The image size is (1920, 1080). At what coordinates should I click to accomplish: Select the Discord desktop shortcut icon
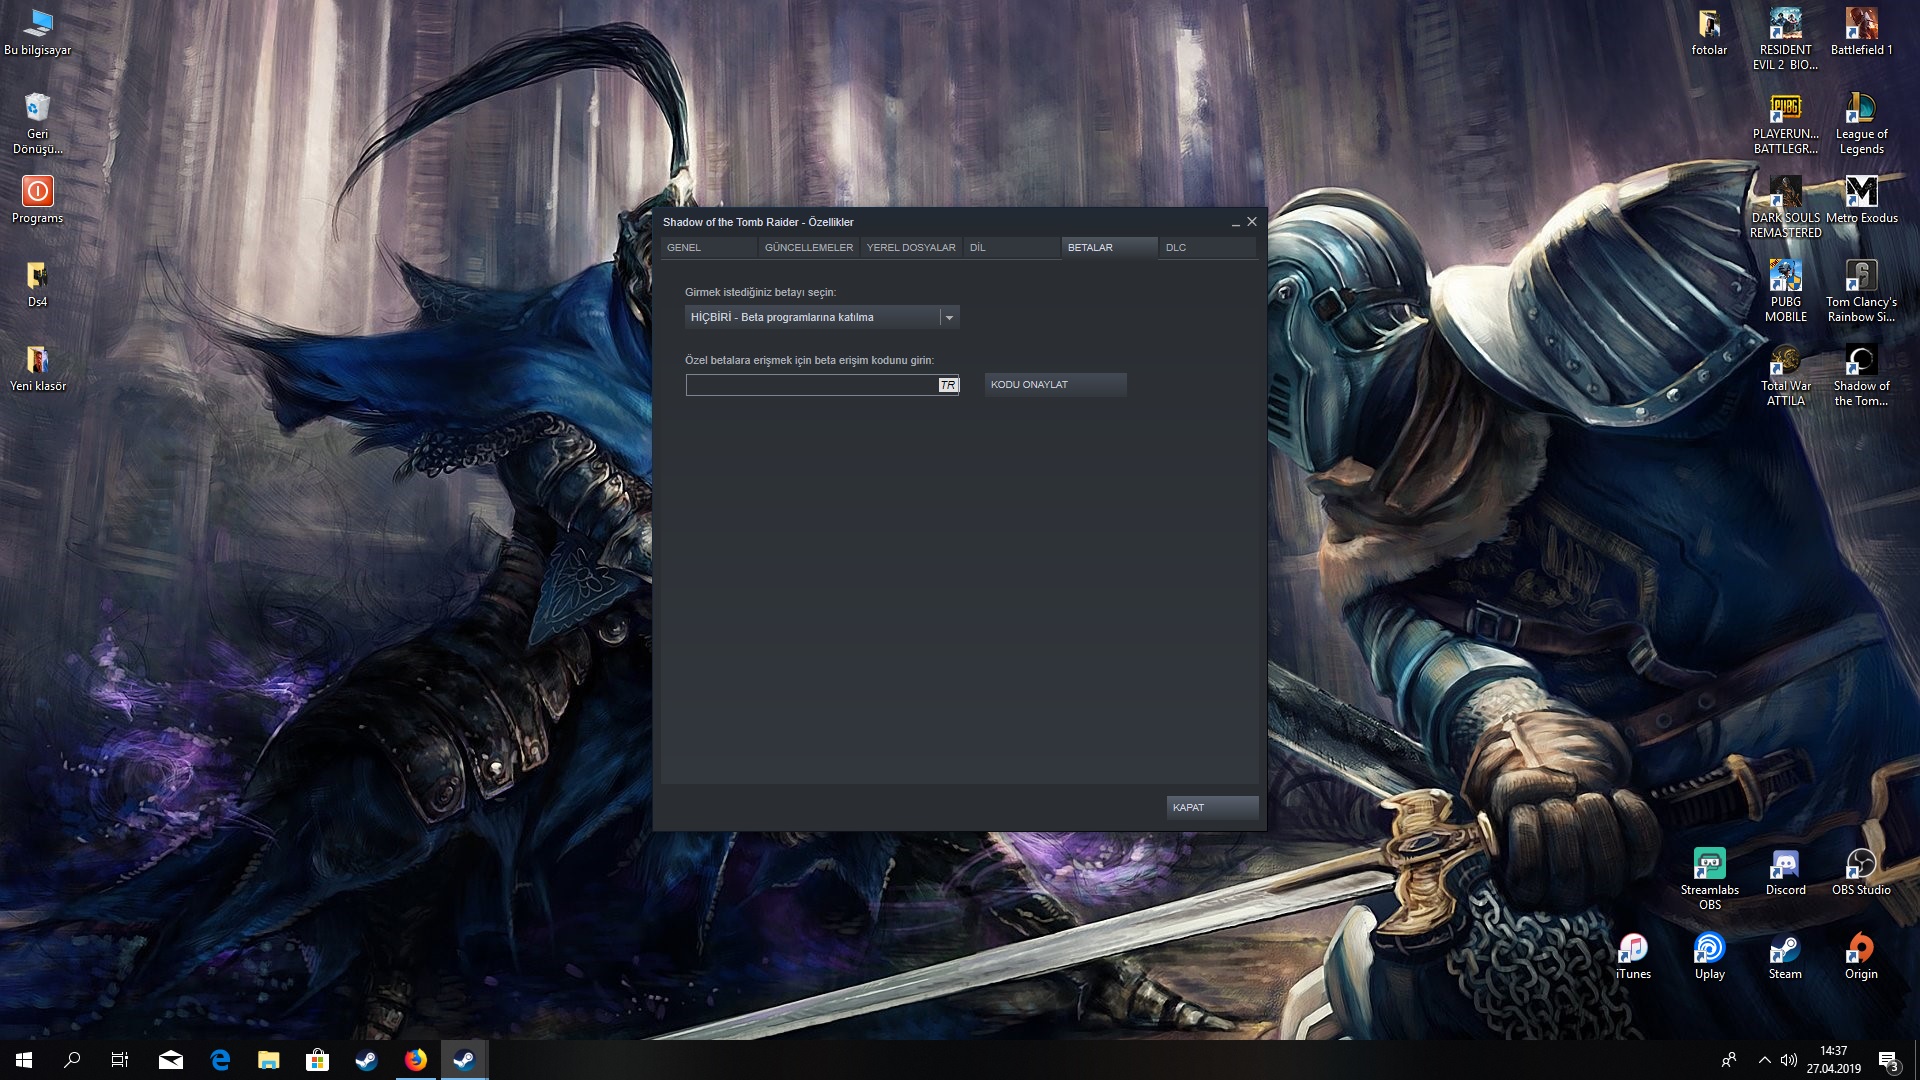pyautogui.click(x=1785, y=872)
